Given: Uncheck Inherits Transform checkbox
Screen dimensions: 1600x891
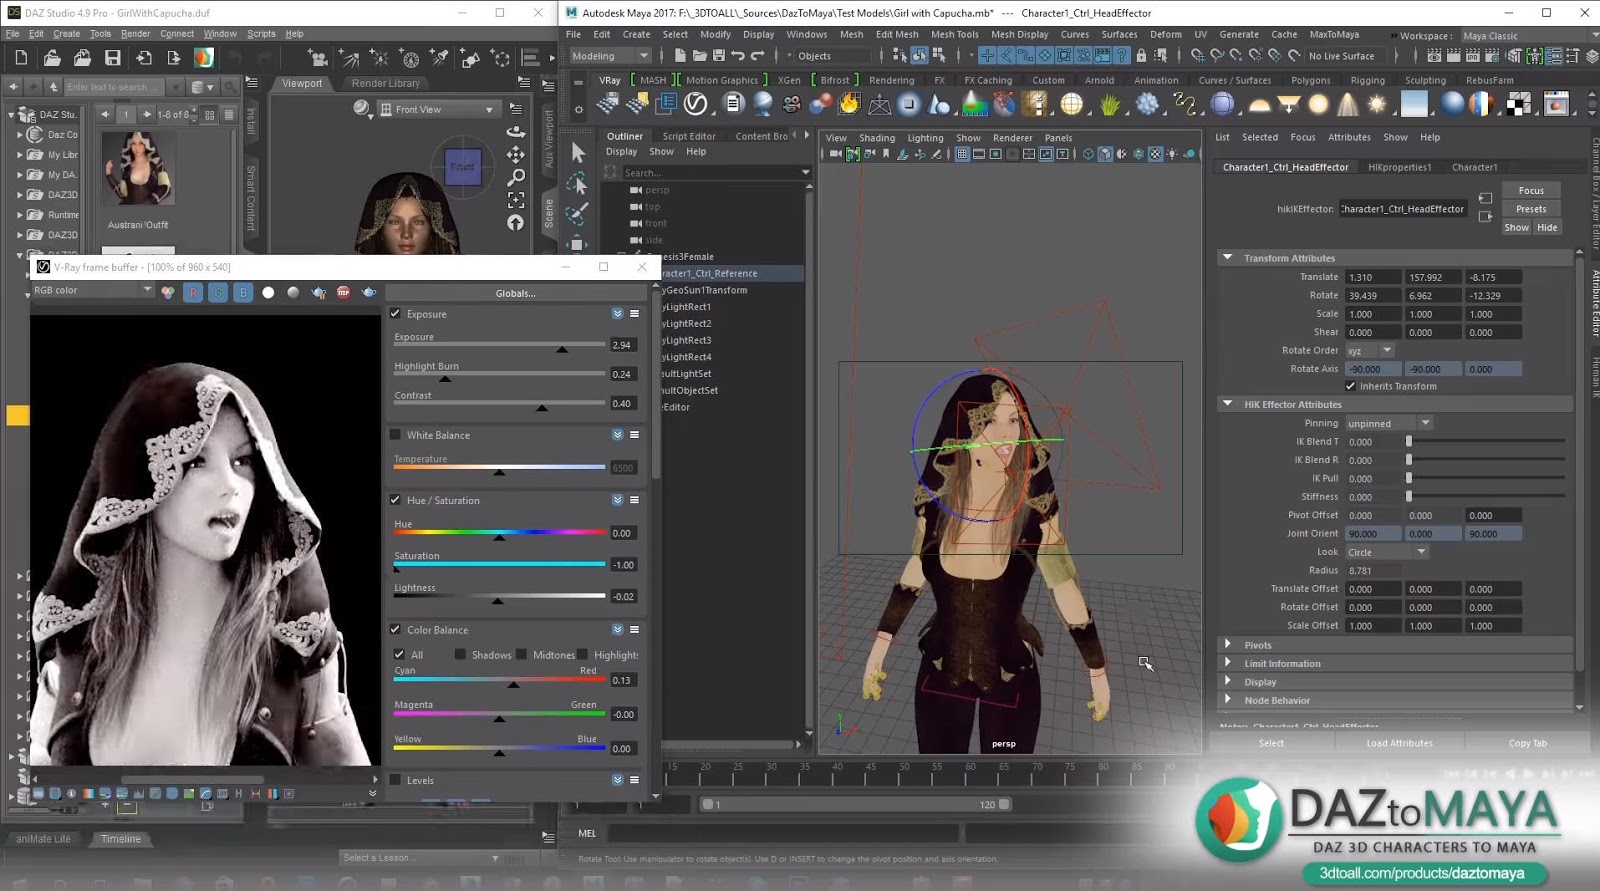Looking at the screenshot, I should [x=1350, y=386].
